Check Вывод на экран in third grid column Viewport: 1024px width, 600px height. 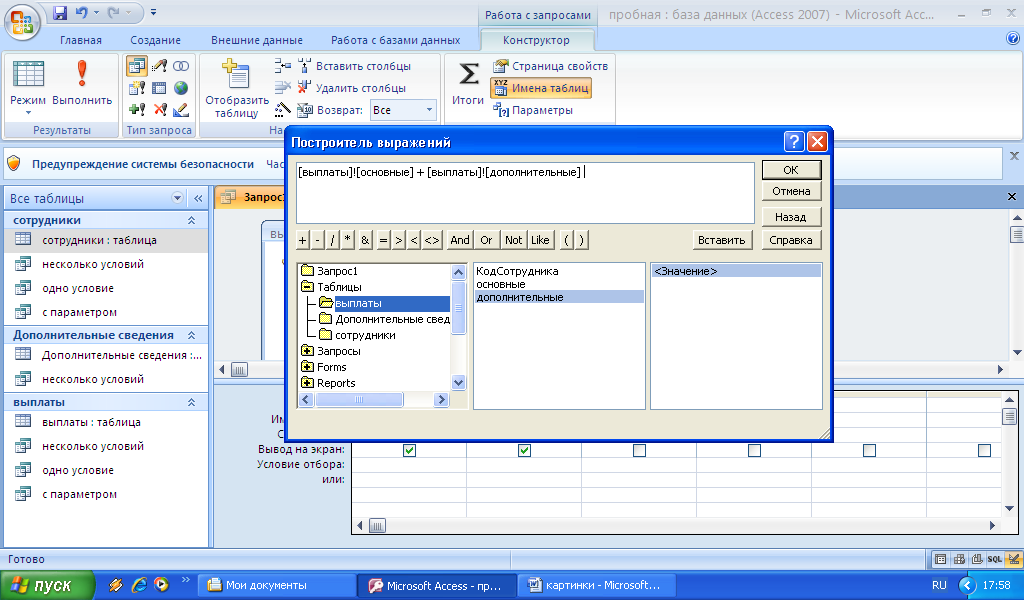639,450
